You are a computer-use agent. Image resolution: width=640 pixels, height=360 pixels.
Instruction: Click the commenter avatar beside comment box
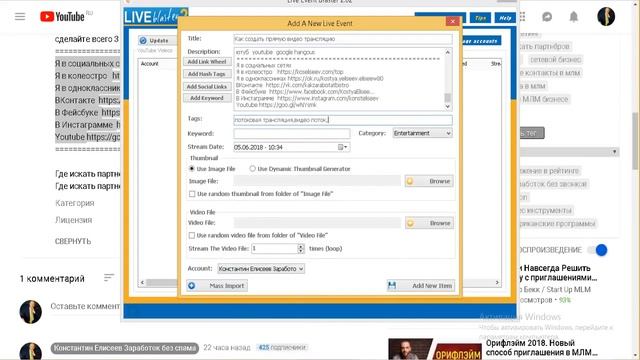coord(31,312)
